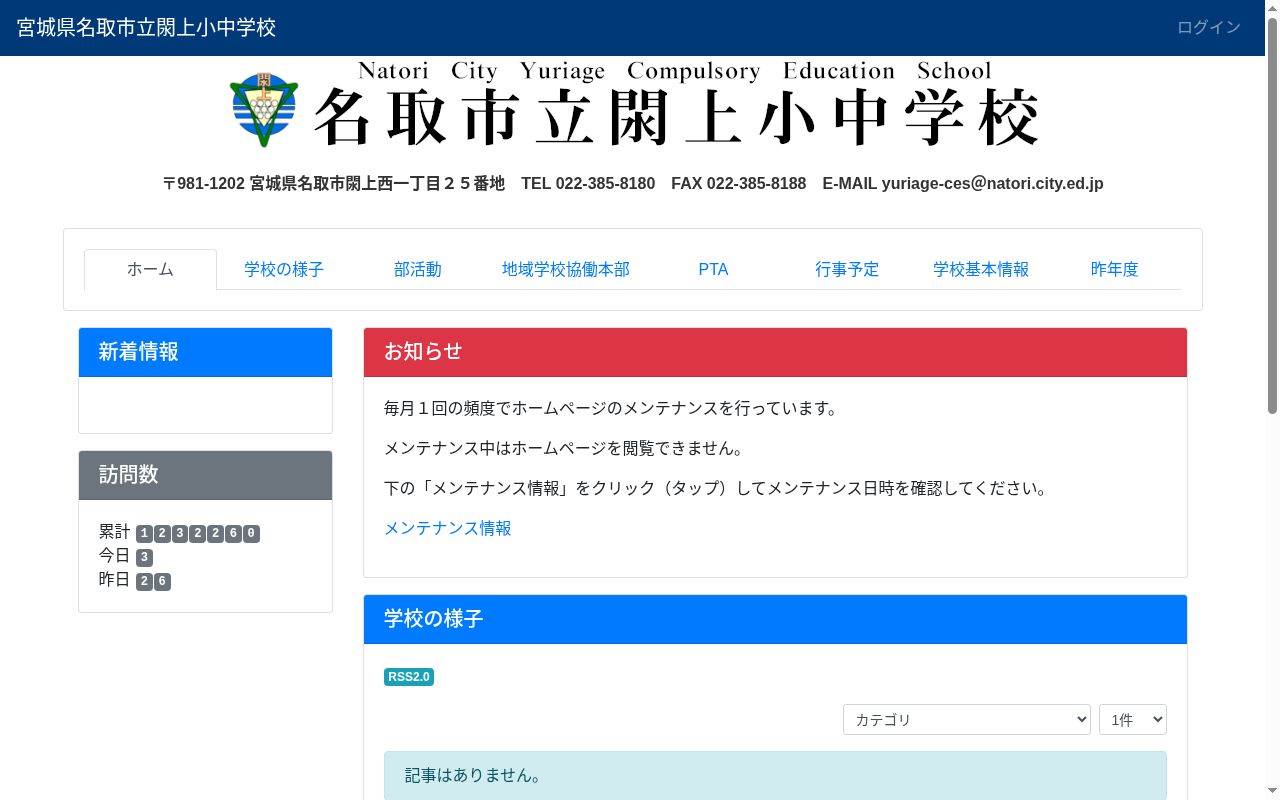Viewport: 1280px width, 800px height.
Task: Click the 宮城県名取市立閖上小中学校 site title
Action: (146, 28)
